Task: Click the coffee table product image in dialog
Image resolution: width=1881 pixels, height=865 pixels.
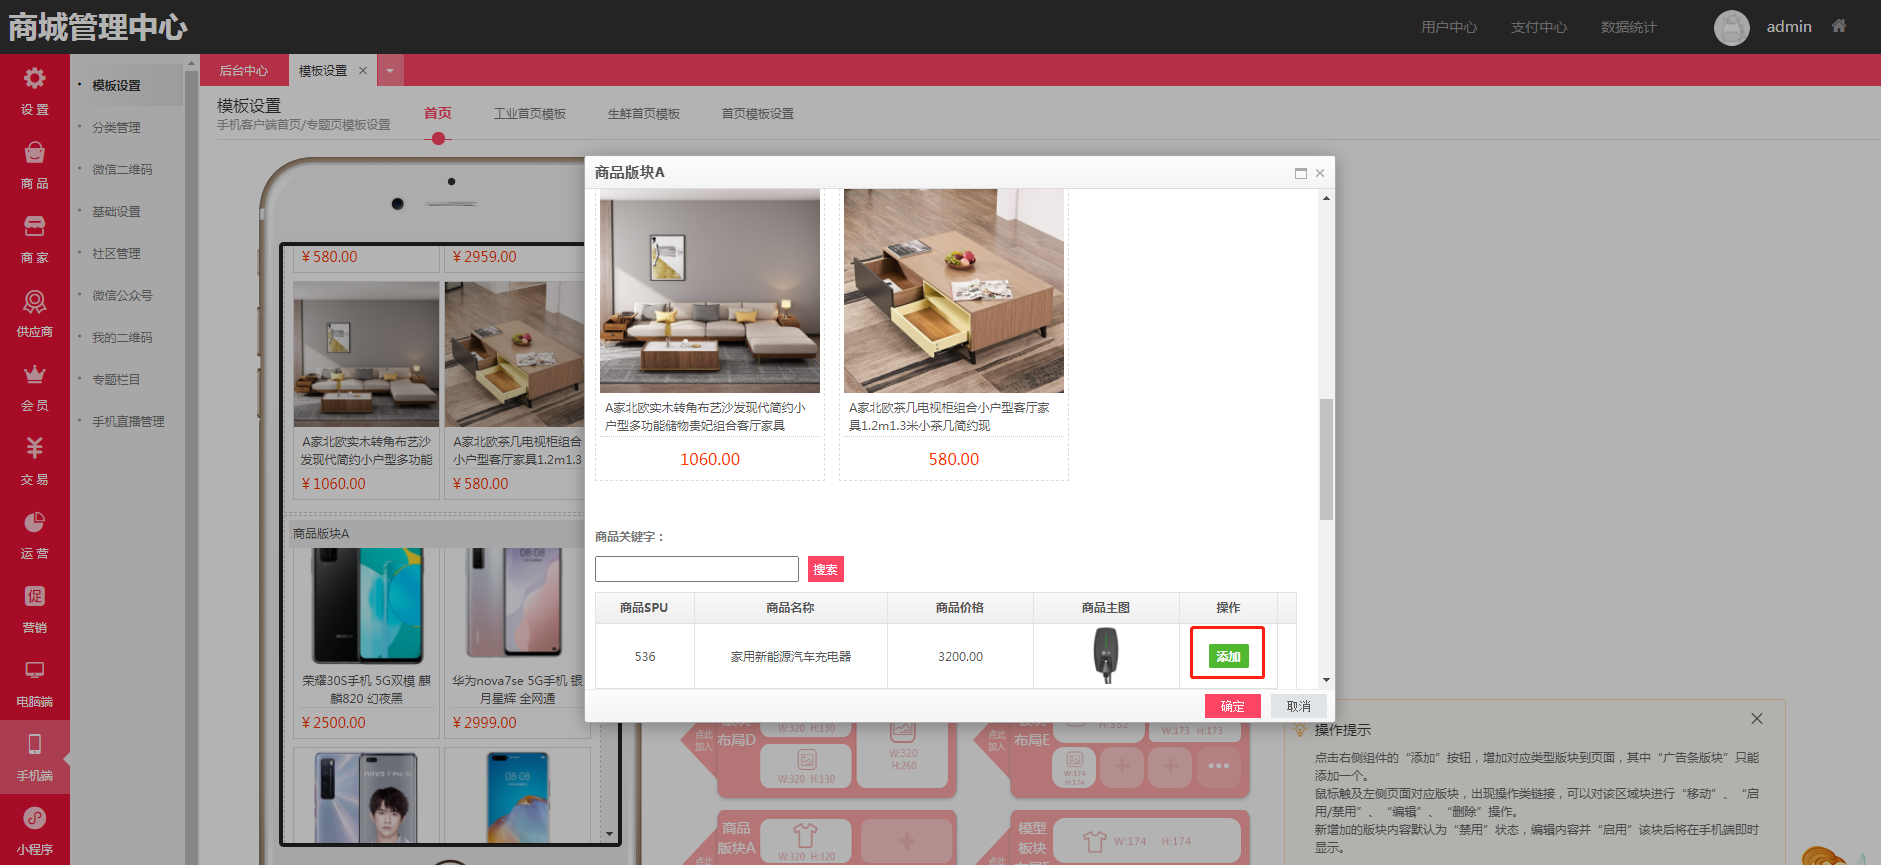Action: click(x=954, y=291)
